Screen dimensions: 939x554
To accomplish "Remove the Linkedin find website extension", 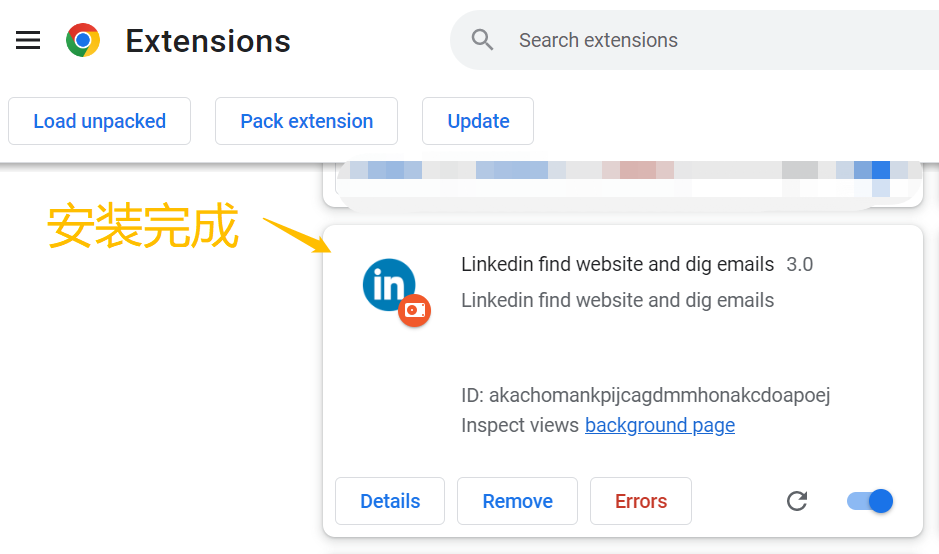I will 517,501.
